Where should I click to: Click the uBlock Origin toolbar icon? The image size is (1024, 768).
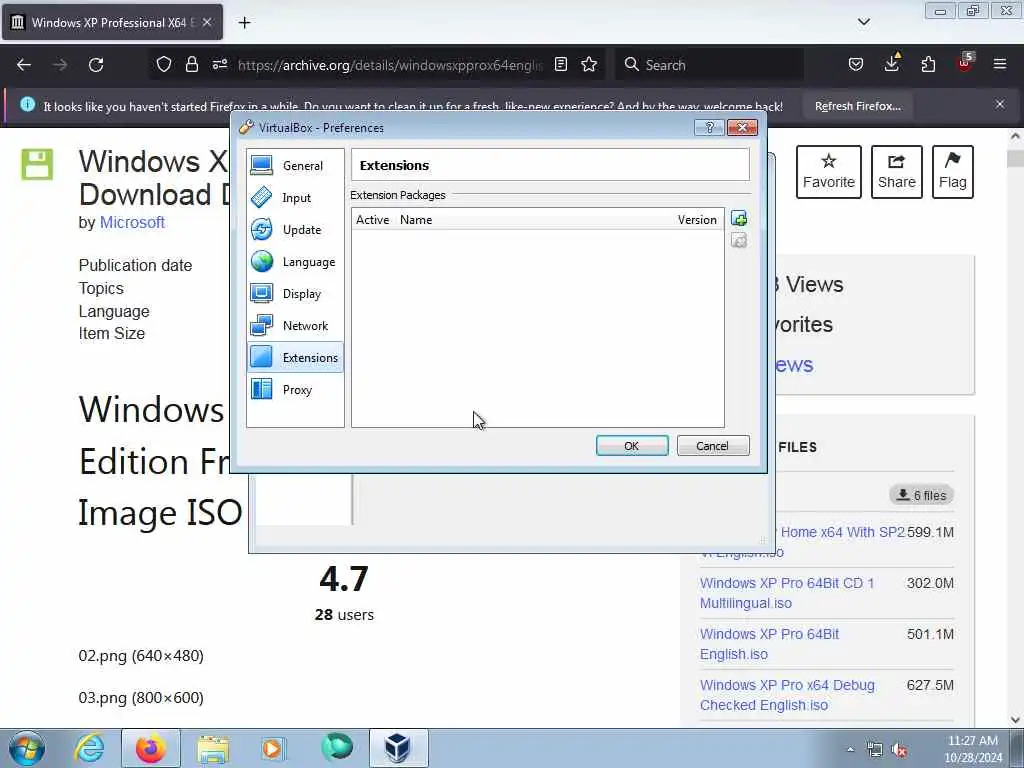pos(965,64)
